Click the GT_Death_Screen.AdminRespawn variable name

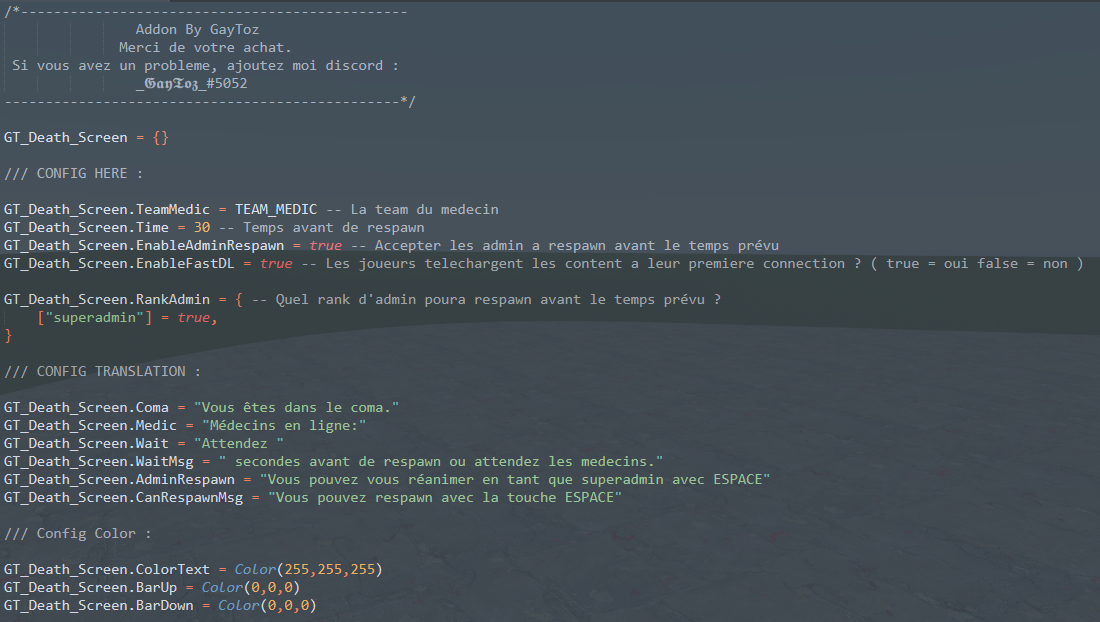point(119,480)
